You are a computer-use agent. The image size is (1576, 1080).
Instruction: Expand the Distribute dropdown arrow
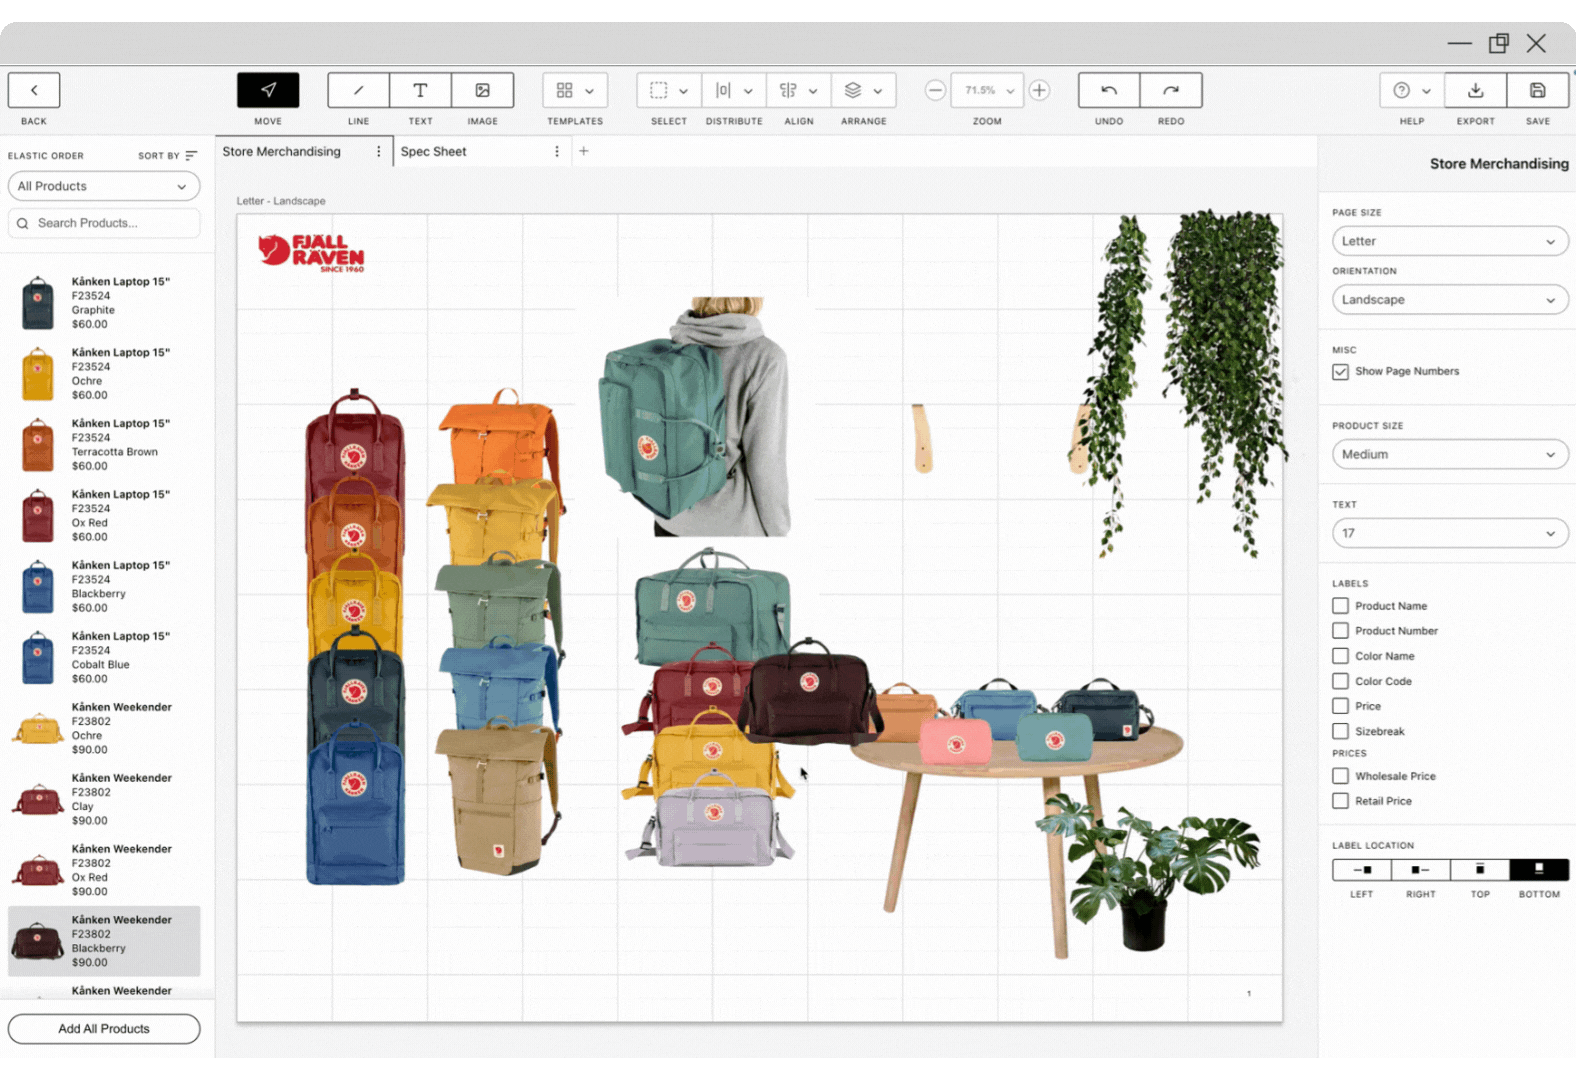point(748,91)
